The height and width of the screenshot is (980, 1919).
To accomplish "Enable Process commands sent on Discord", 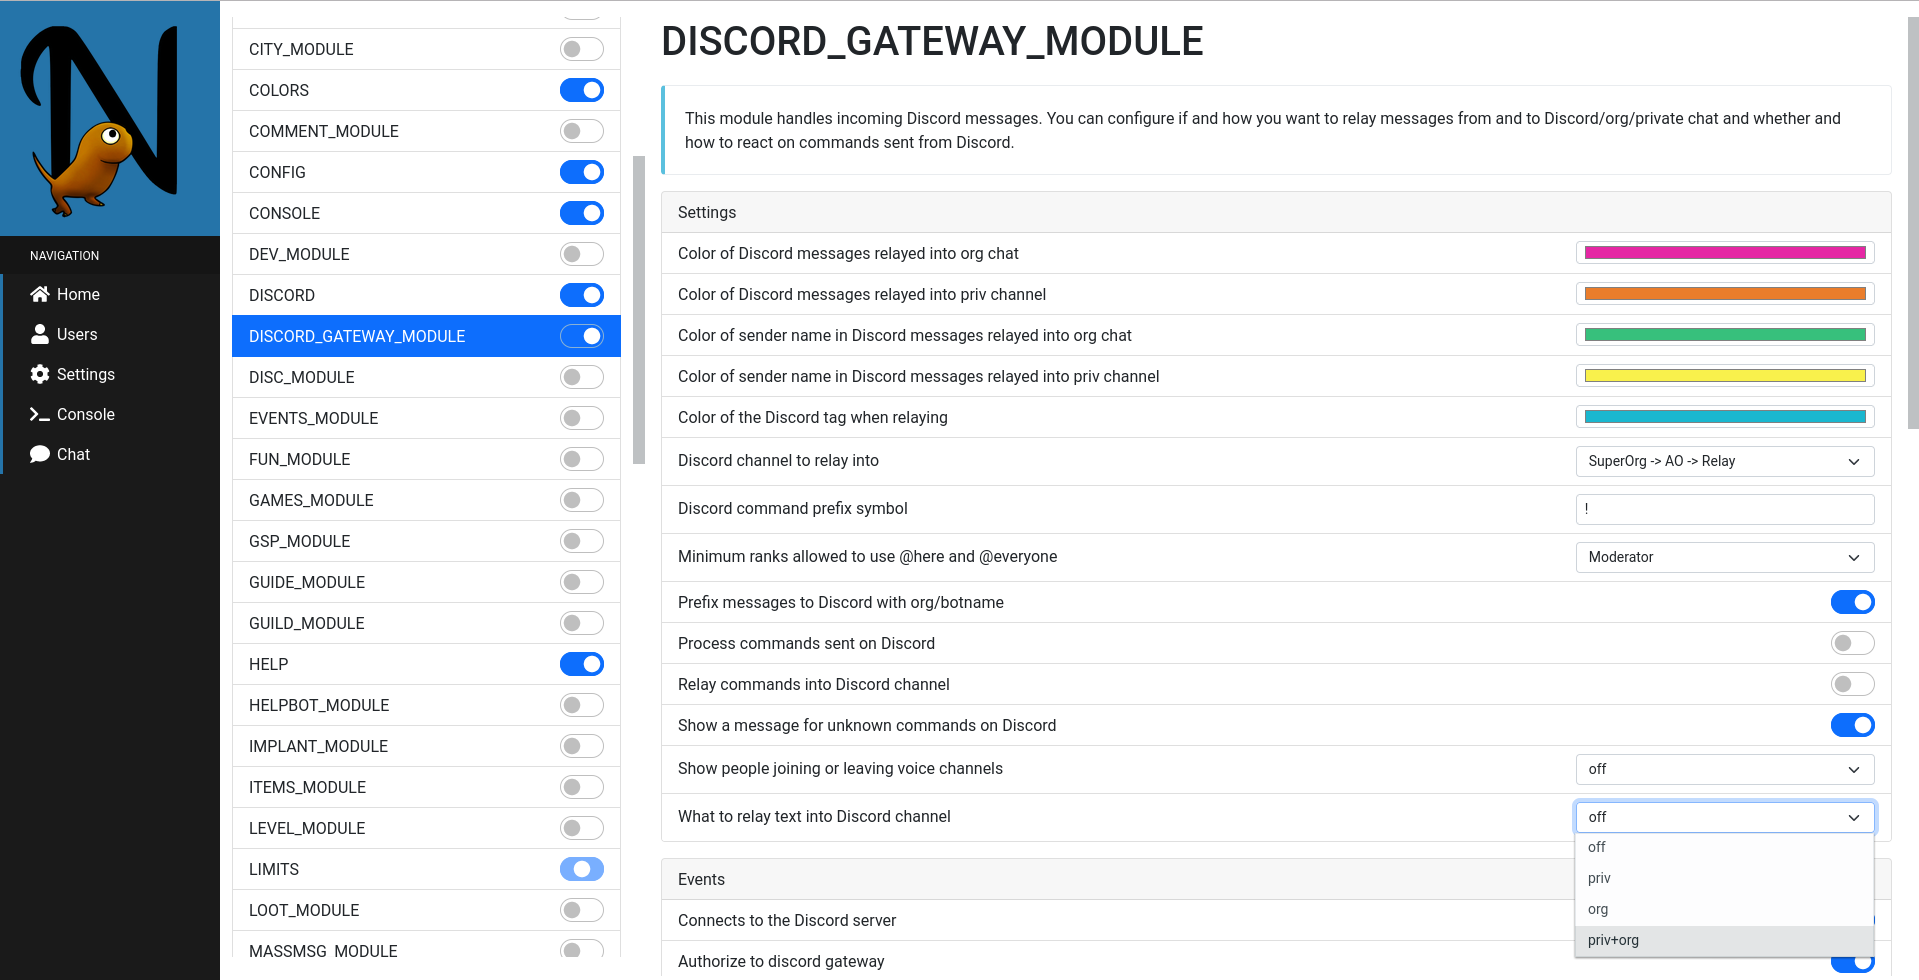I will [1852, 643].
